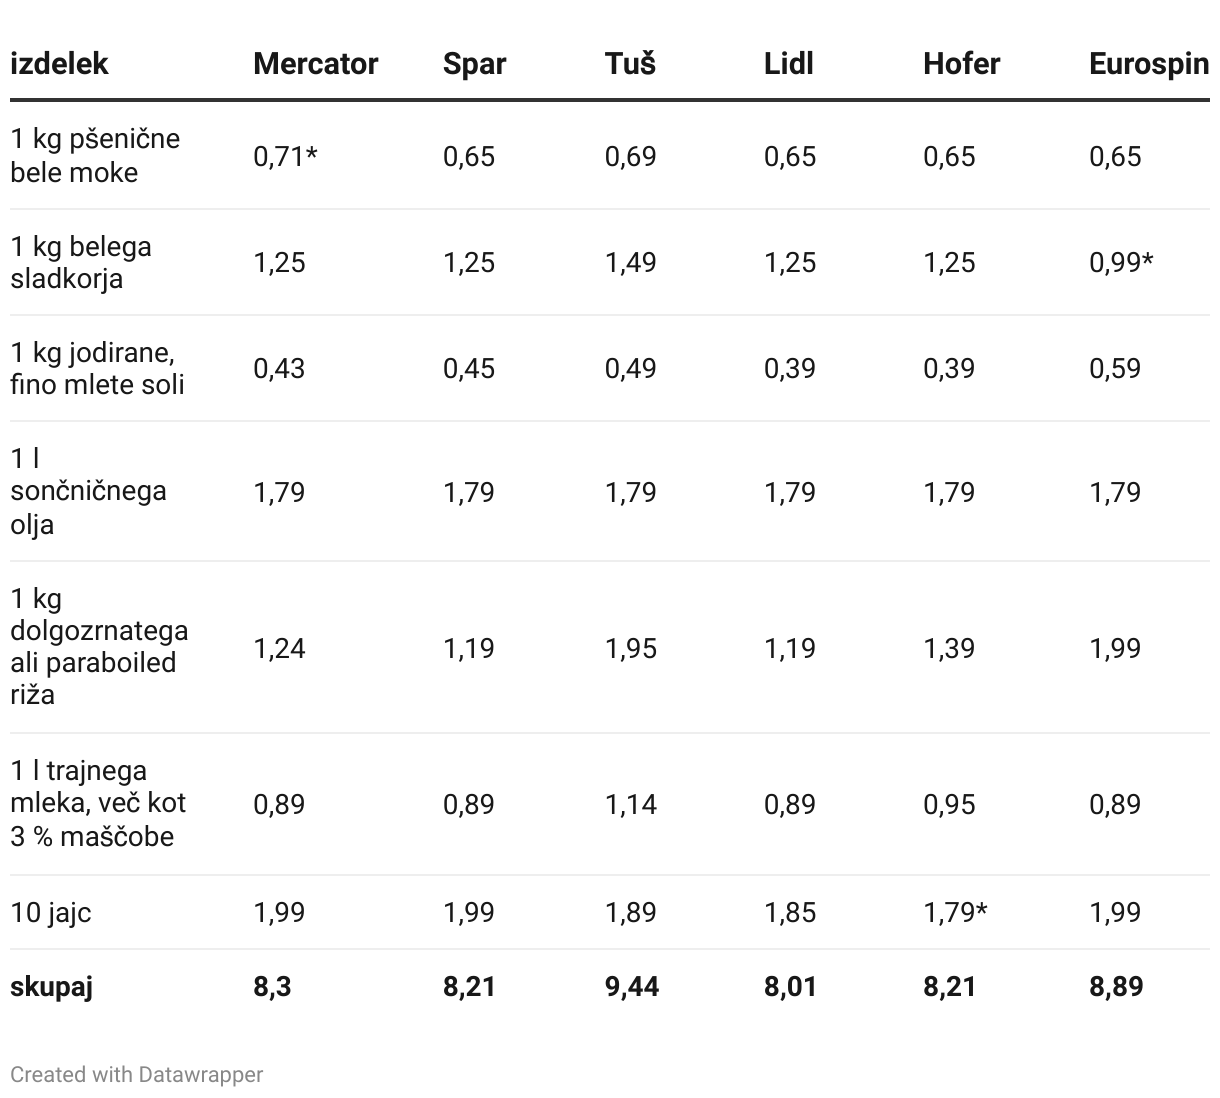The width and height of the screenshot is (1220, 1098).
Task: Click the 1 kg belega sladkorja label
Action: pyautogui.click(x=81, y=262)
